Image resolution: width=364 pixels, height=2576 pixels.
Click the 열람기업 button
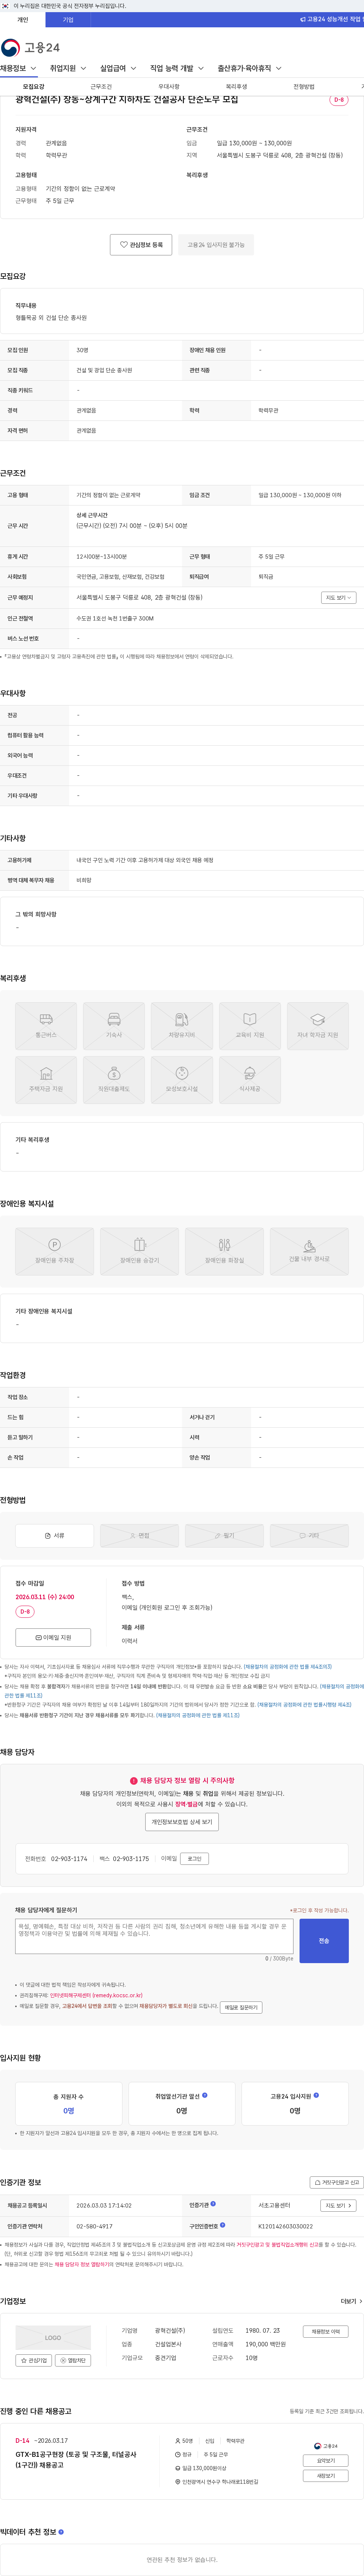[x=73, y=2360]
